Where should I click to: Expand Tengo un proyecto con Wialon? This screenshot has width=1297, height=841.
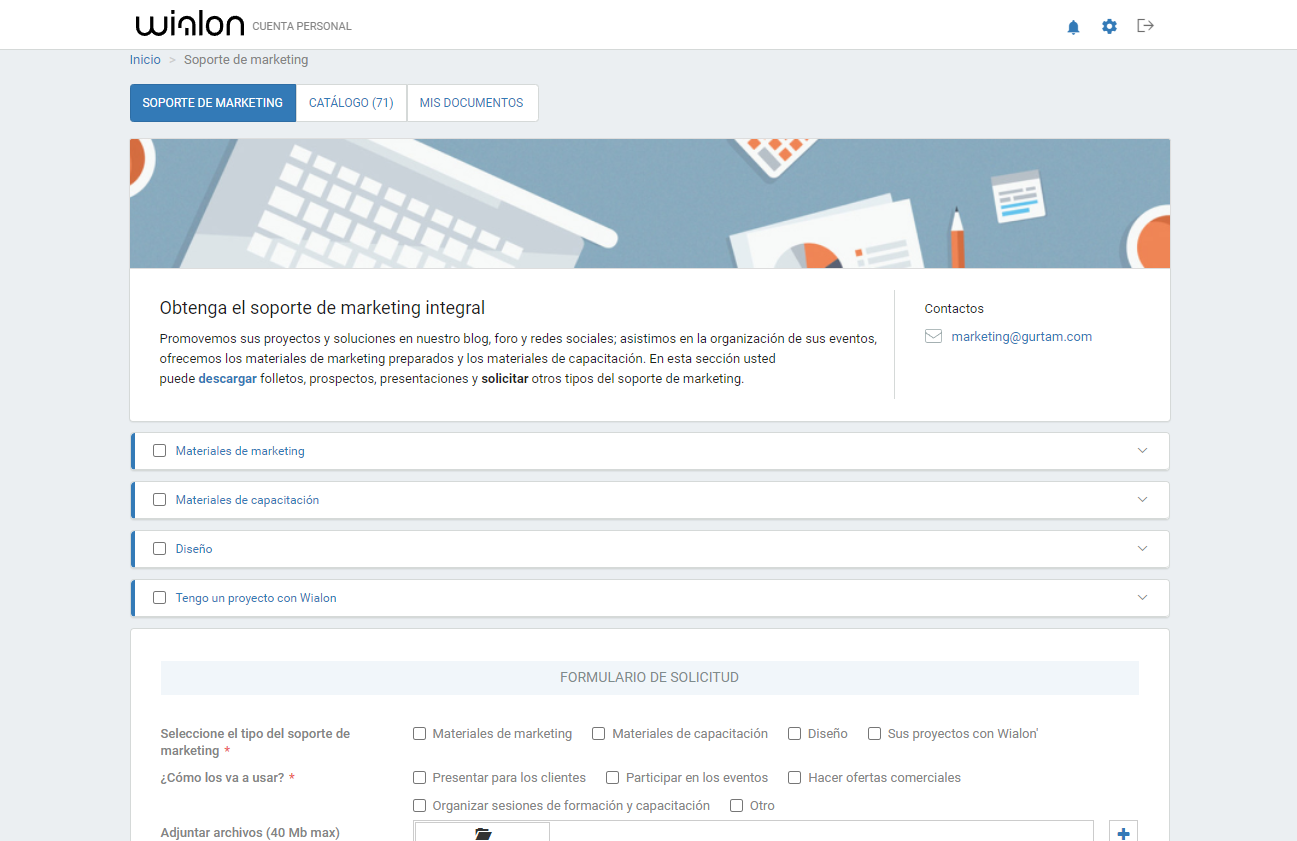pyautogui.click(x=1141, y=597)
